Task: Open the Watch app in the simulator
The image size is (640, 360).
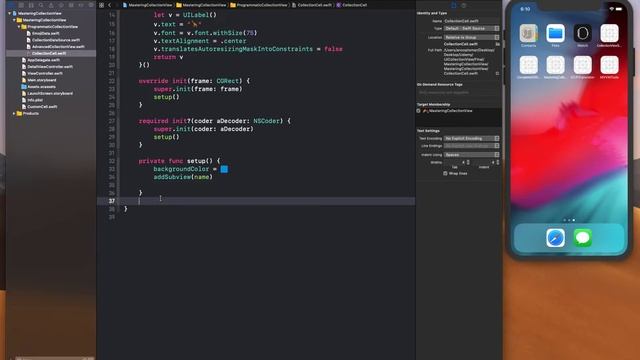Action: (582, 33)
